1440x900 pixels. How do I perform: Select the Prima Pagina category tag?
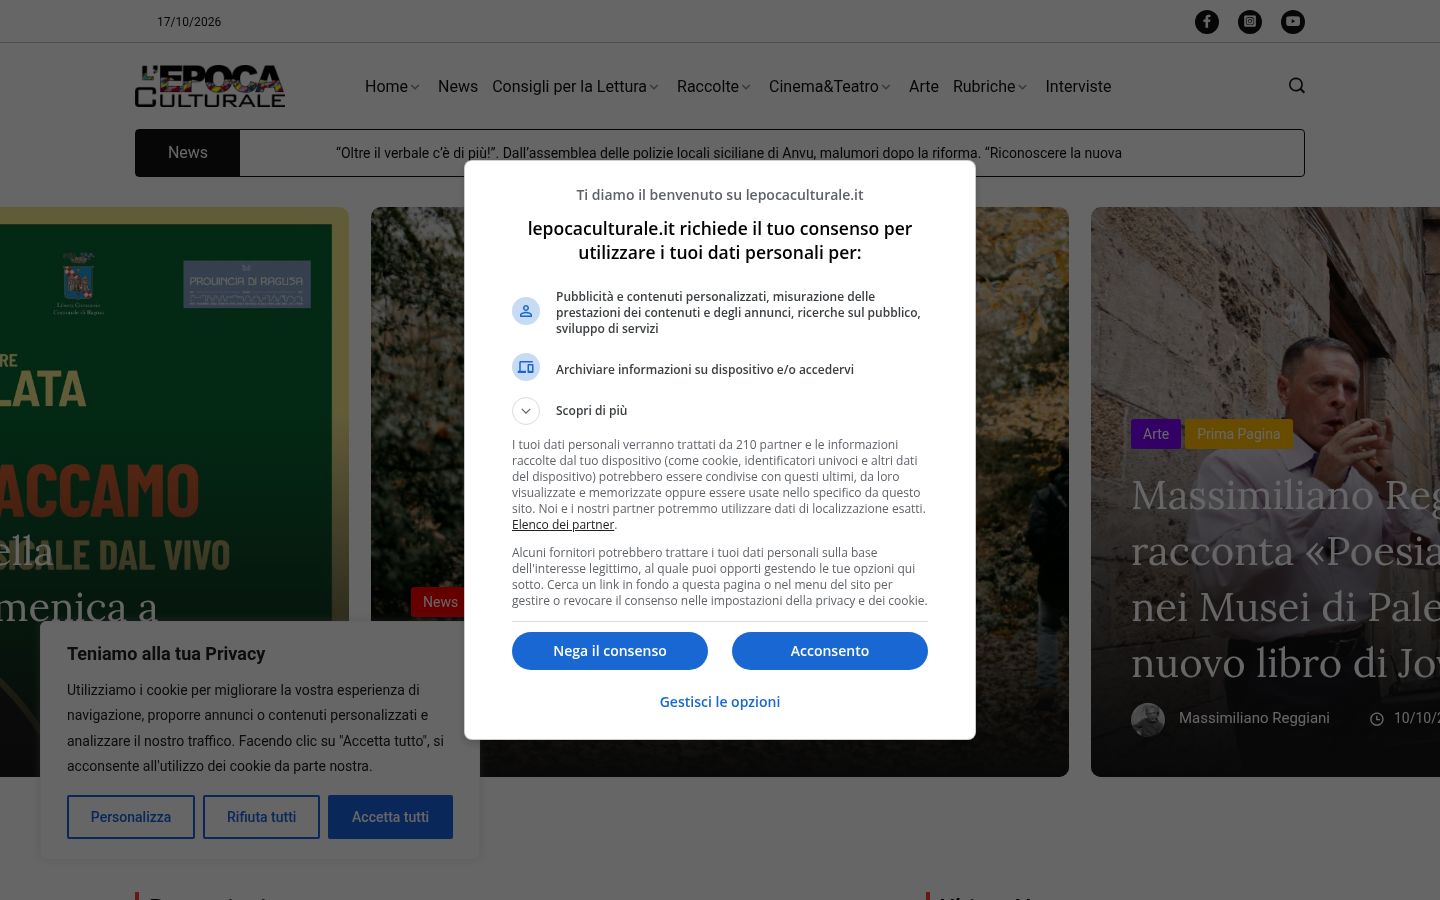coord(1239,434)
